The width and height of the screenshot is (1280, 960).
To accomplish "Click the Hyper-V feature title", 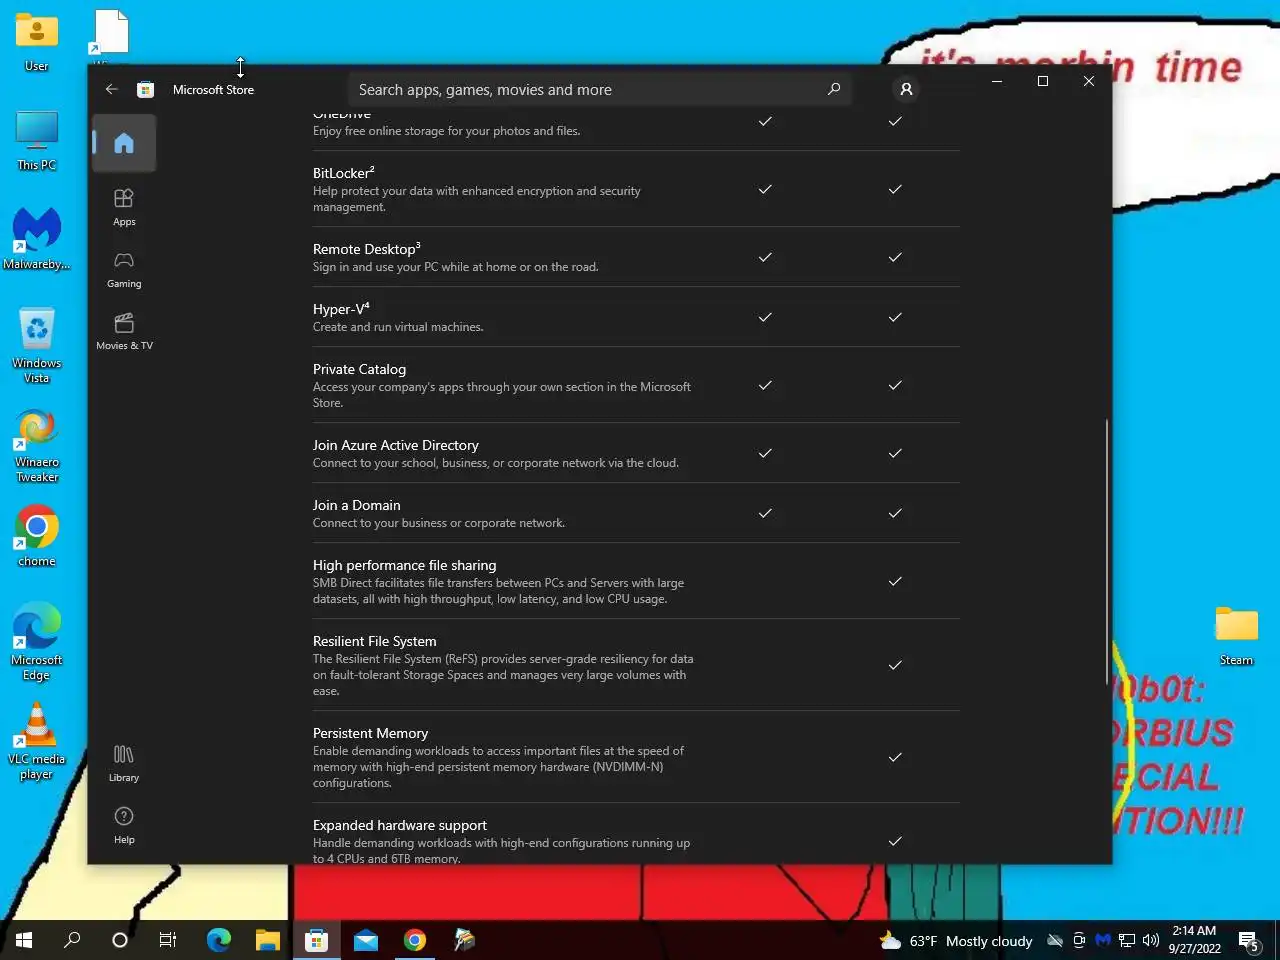I will point(341,308).
